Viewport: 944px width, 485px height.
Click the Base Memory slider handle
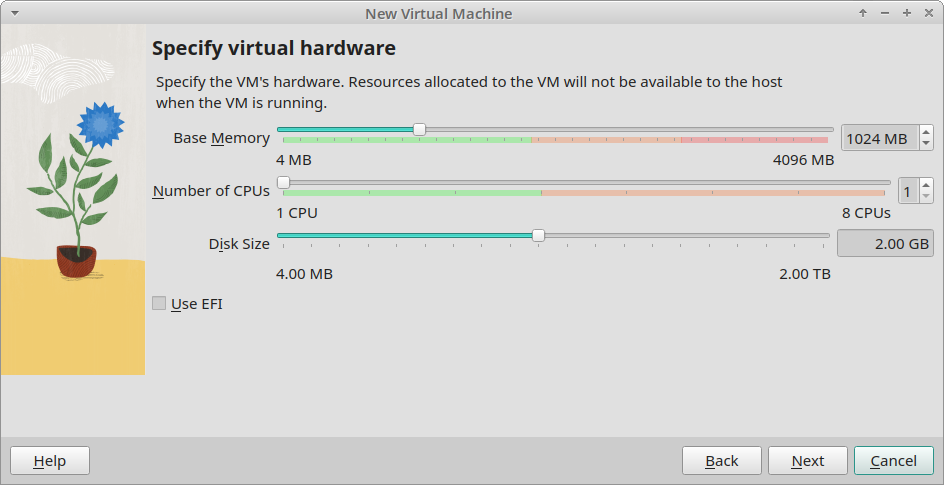click(420, 129)
